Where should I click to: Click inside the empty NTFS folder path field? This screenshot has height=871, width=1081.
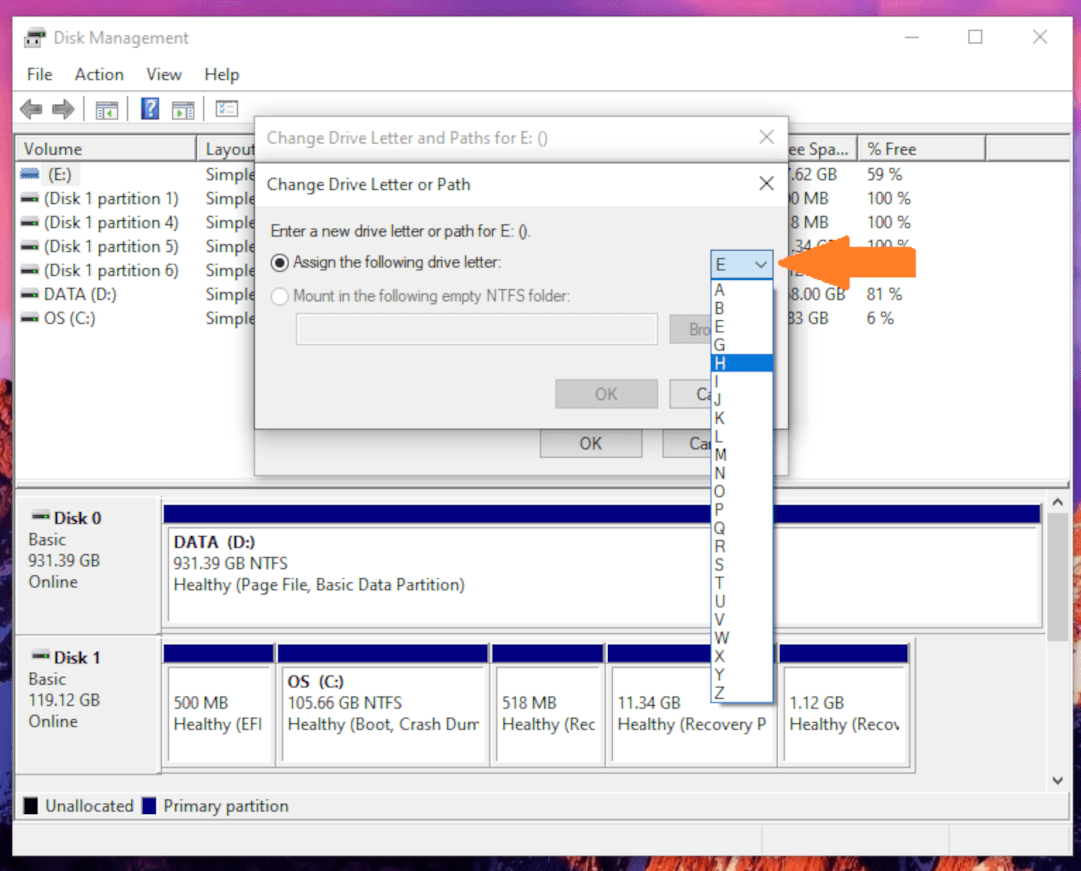475,329
